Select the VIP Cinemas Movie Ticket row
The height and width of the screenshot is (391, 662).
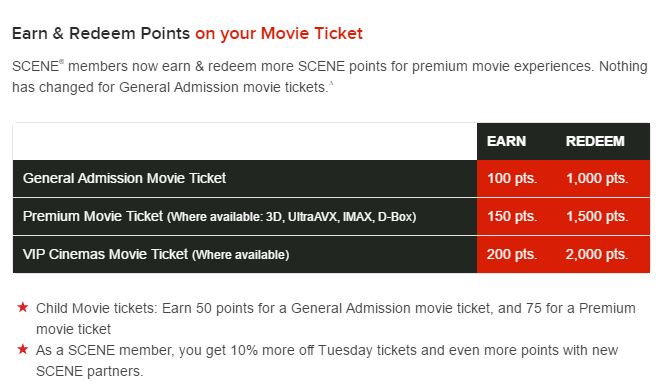[x=331, y=254]
